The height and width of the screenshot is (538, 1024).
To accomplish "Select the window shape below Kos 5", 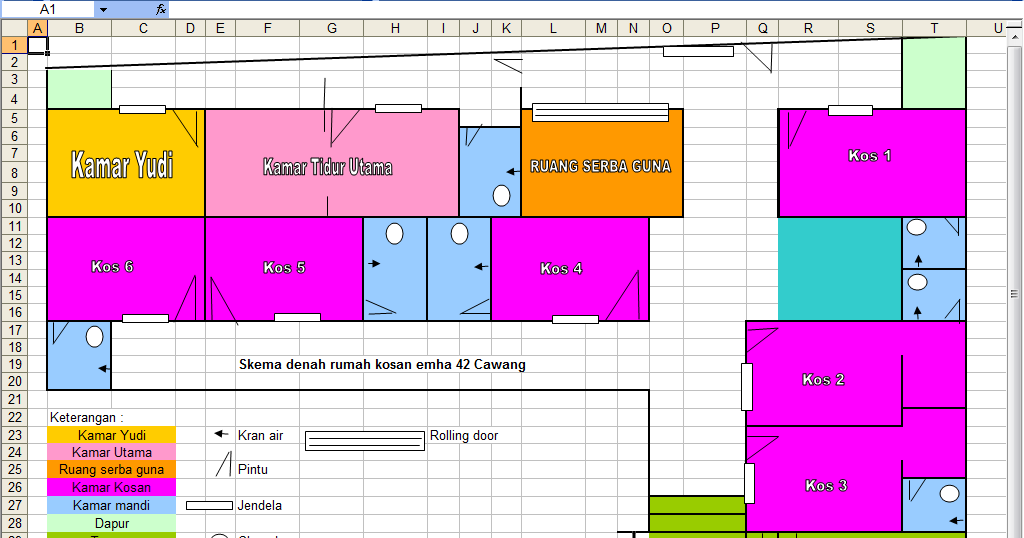I will [x=297, y=317].
